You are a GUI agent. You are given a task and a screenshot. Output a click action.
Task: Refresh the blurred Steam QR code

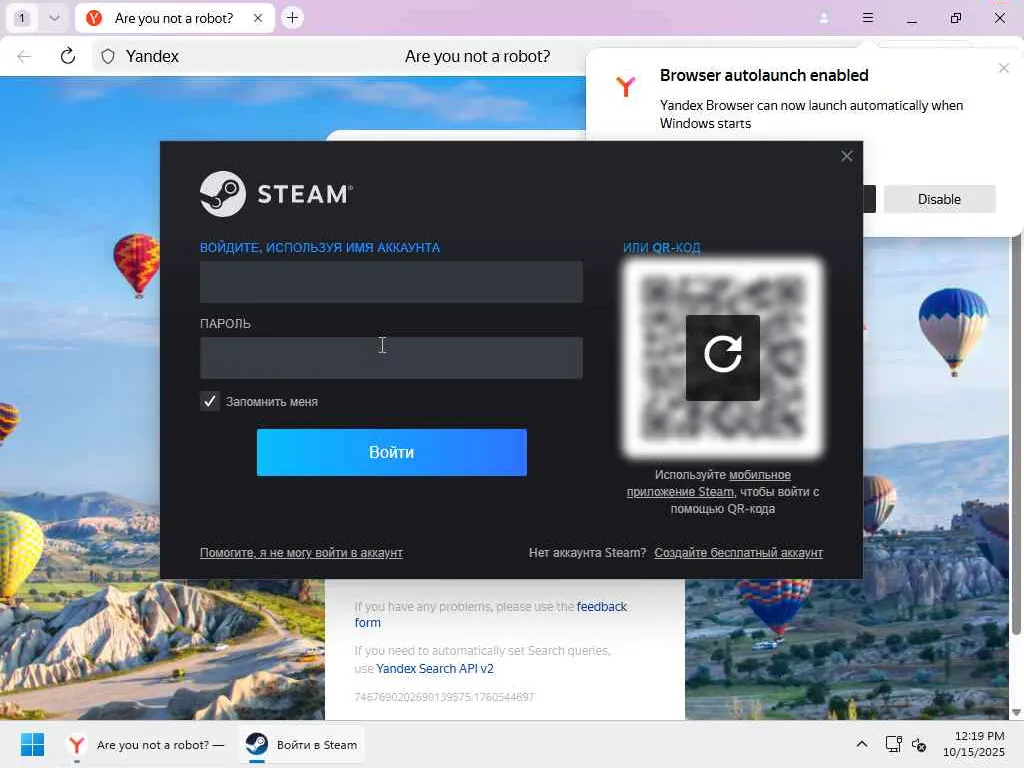[x=722, y=357]
